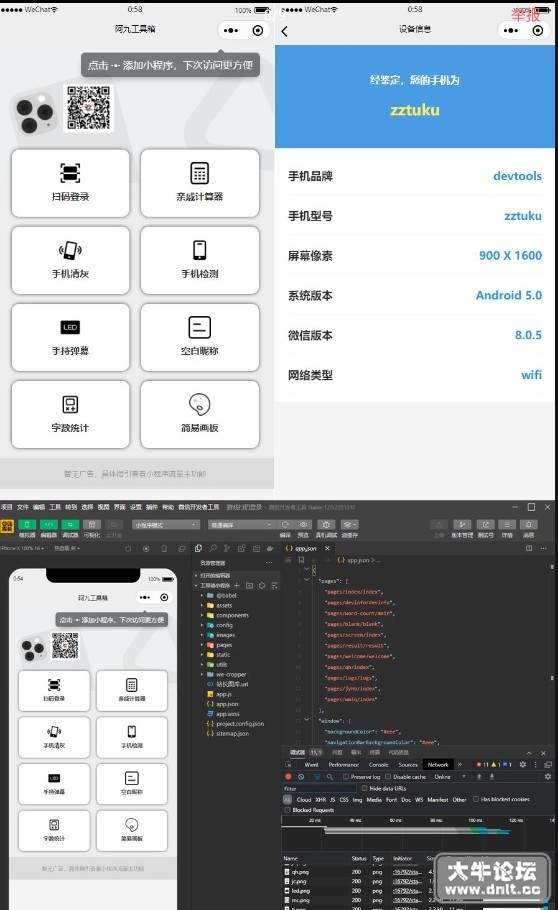
Task: Toggle the green 编辑器 editor button
Action: point(48,525)
